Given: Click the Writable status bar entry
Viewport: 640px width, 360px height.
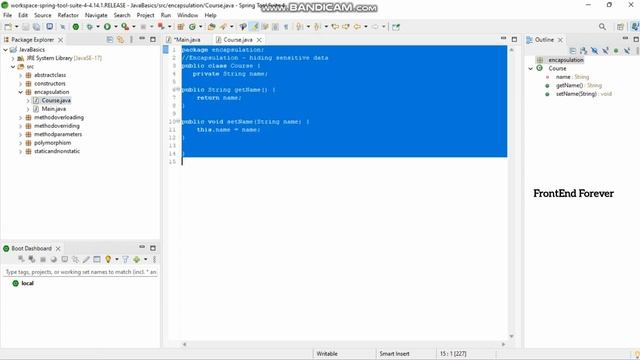Looking at the screenshot, I should pyautogui.click(x=327, y=354).
